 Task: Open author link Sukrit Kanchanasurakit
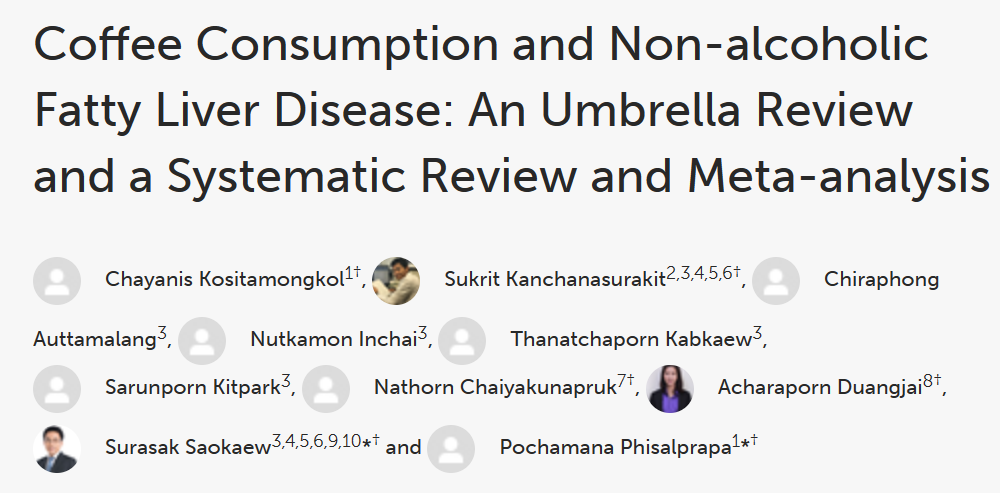554,280
